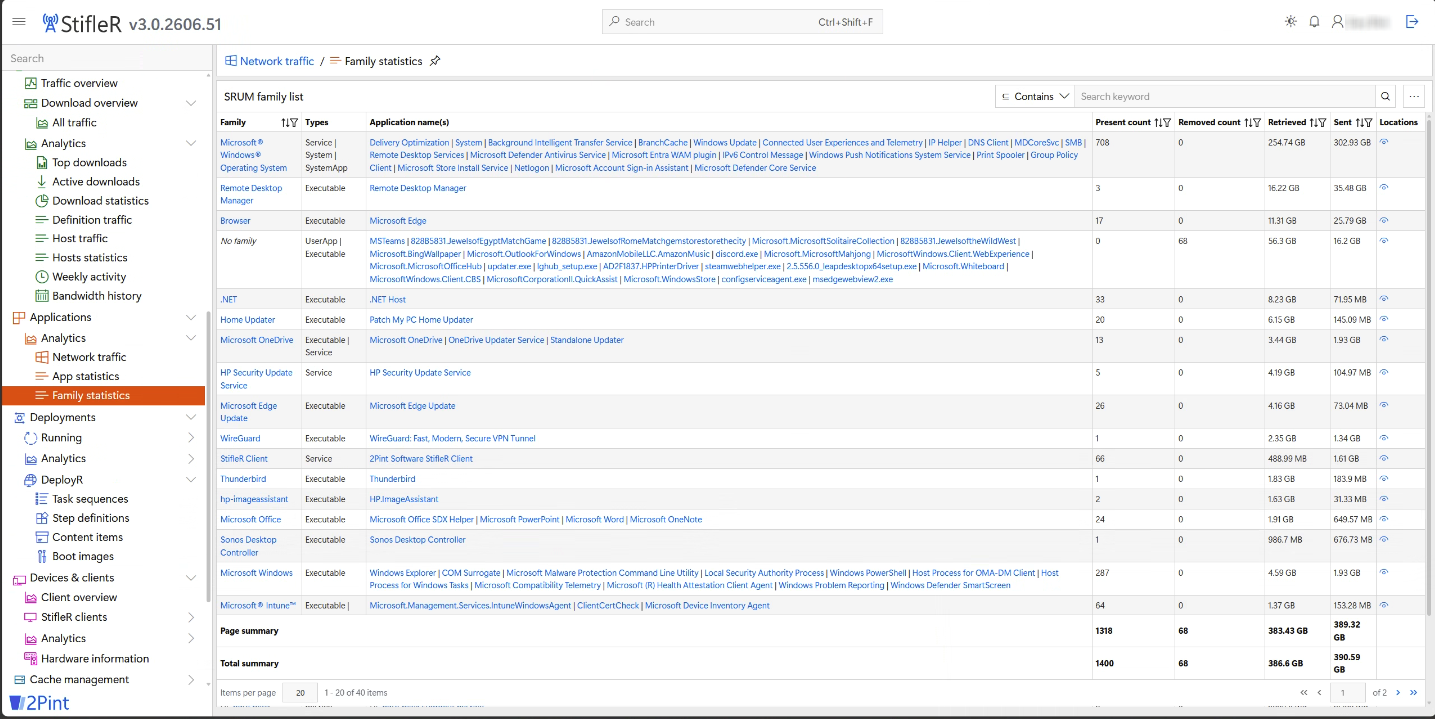Click the Microsoft PowerPoint application link
The width and height of the screenshot is (1435, 719).
click(x=519, y=520)
